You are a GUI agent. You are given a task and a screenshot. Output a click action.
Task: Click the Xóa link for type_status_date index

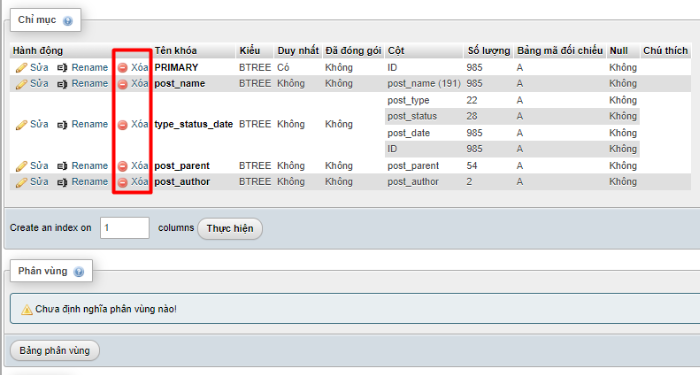click(x=139, y=124)
